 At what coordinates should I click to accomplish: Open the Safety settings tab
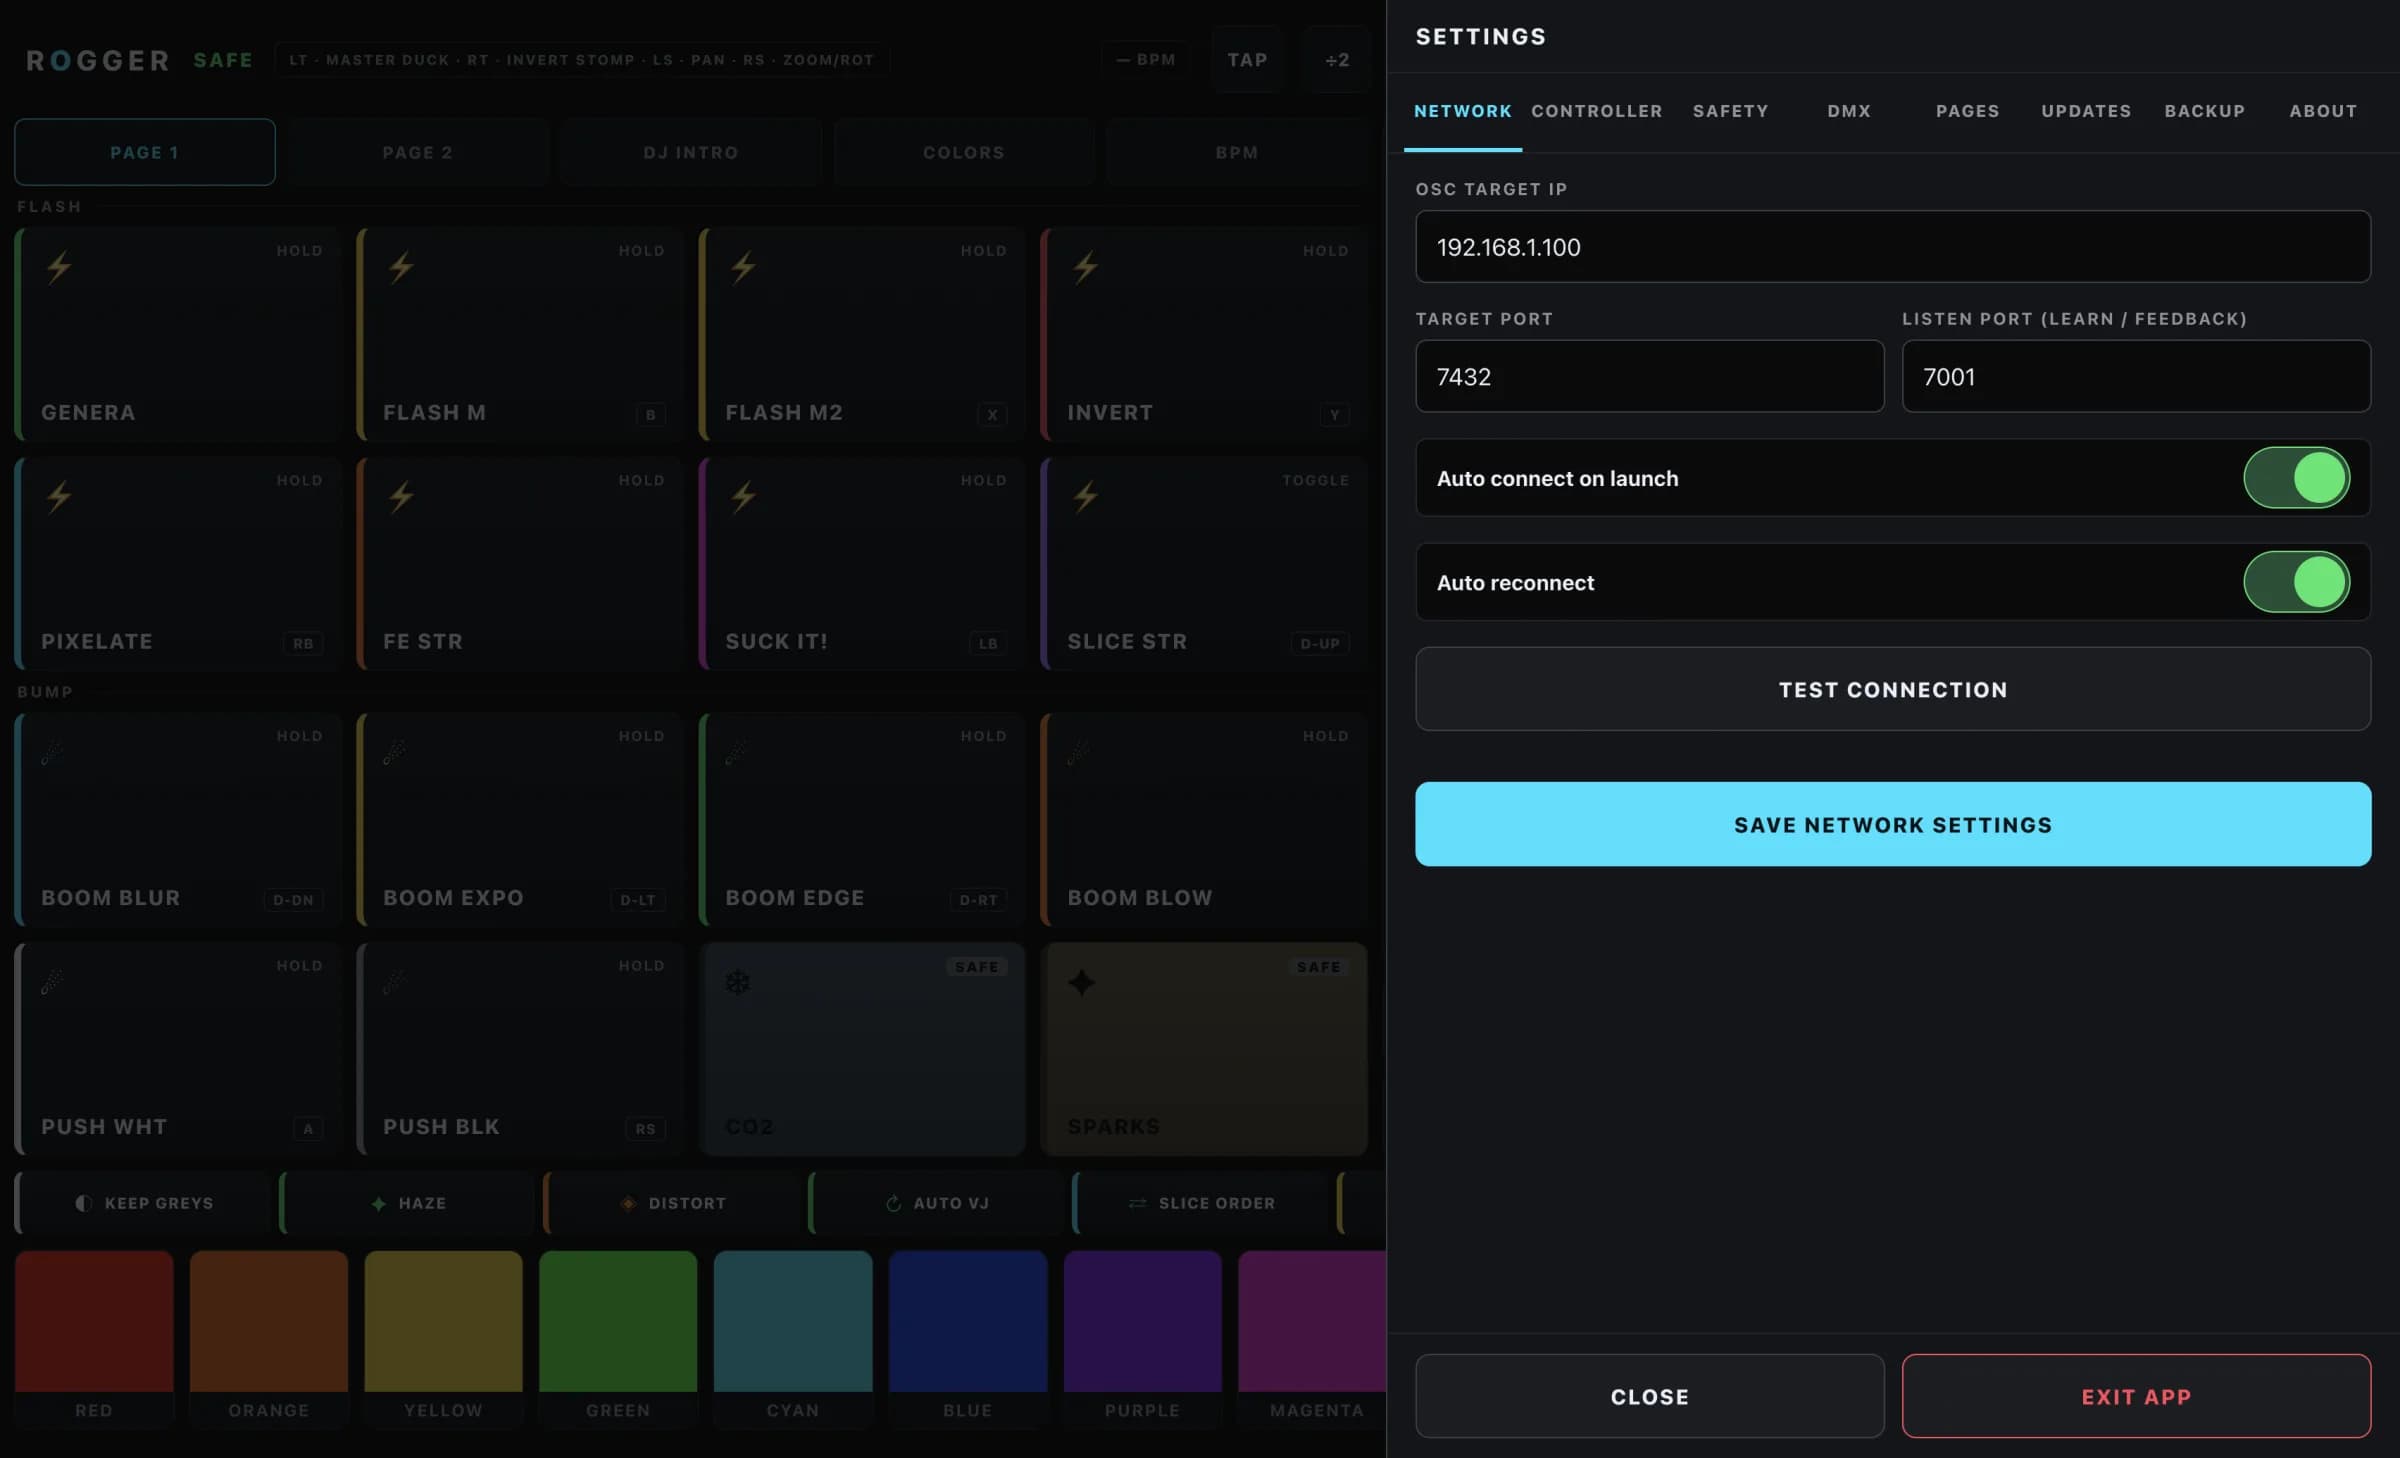click(x=1730, y=111)
